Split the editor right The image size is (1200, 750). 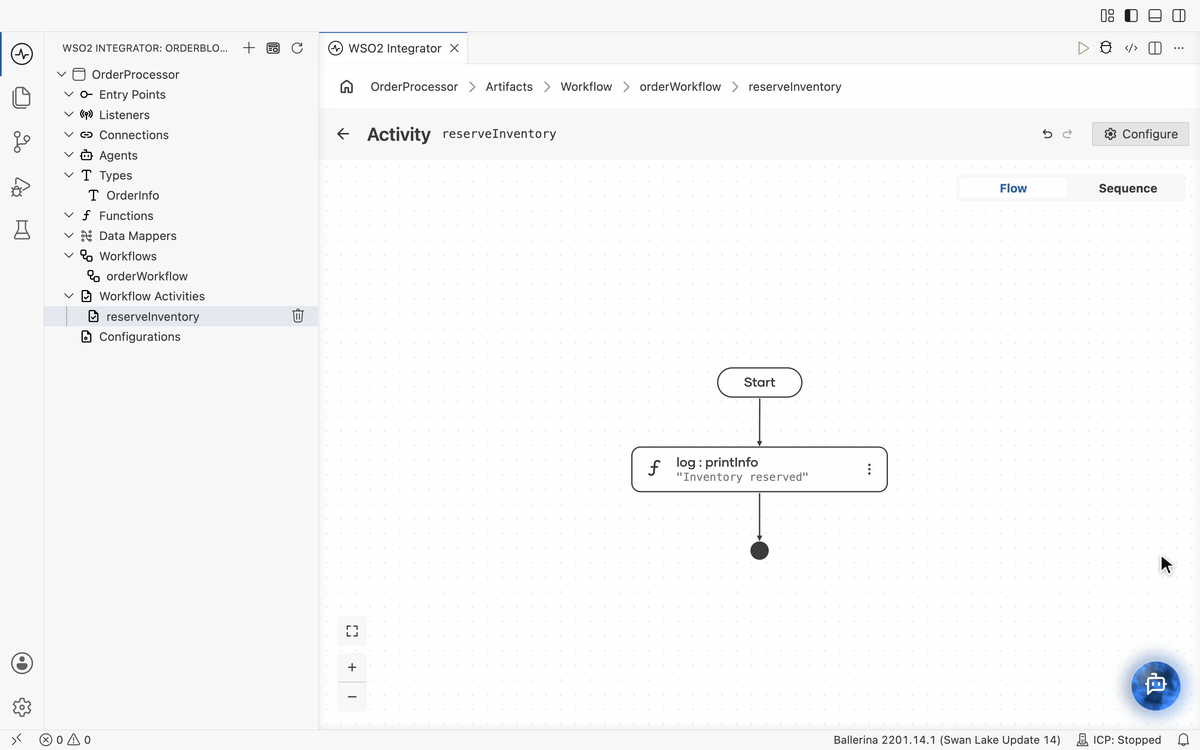tap(1155, 48)
